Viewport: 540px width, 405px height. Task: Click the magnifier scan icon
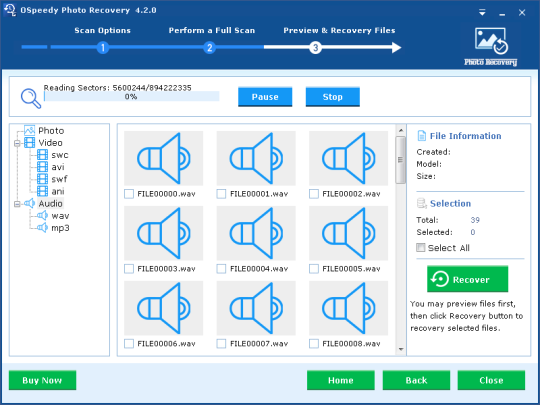tap(31, 99)
